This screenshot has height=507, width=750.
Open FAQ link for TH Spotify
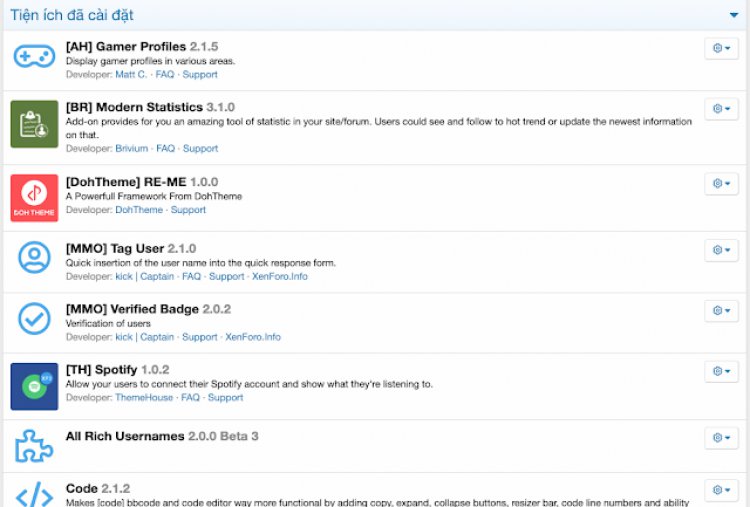[190, 398]
